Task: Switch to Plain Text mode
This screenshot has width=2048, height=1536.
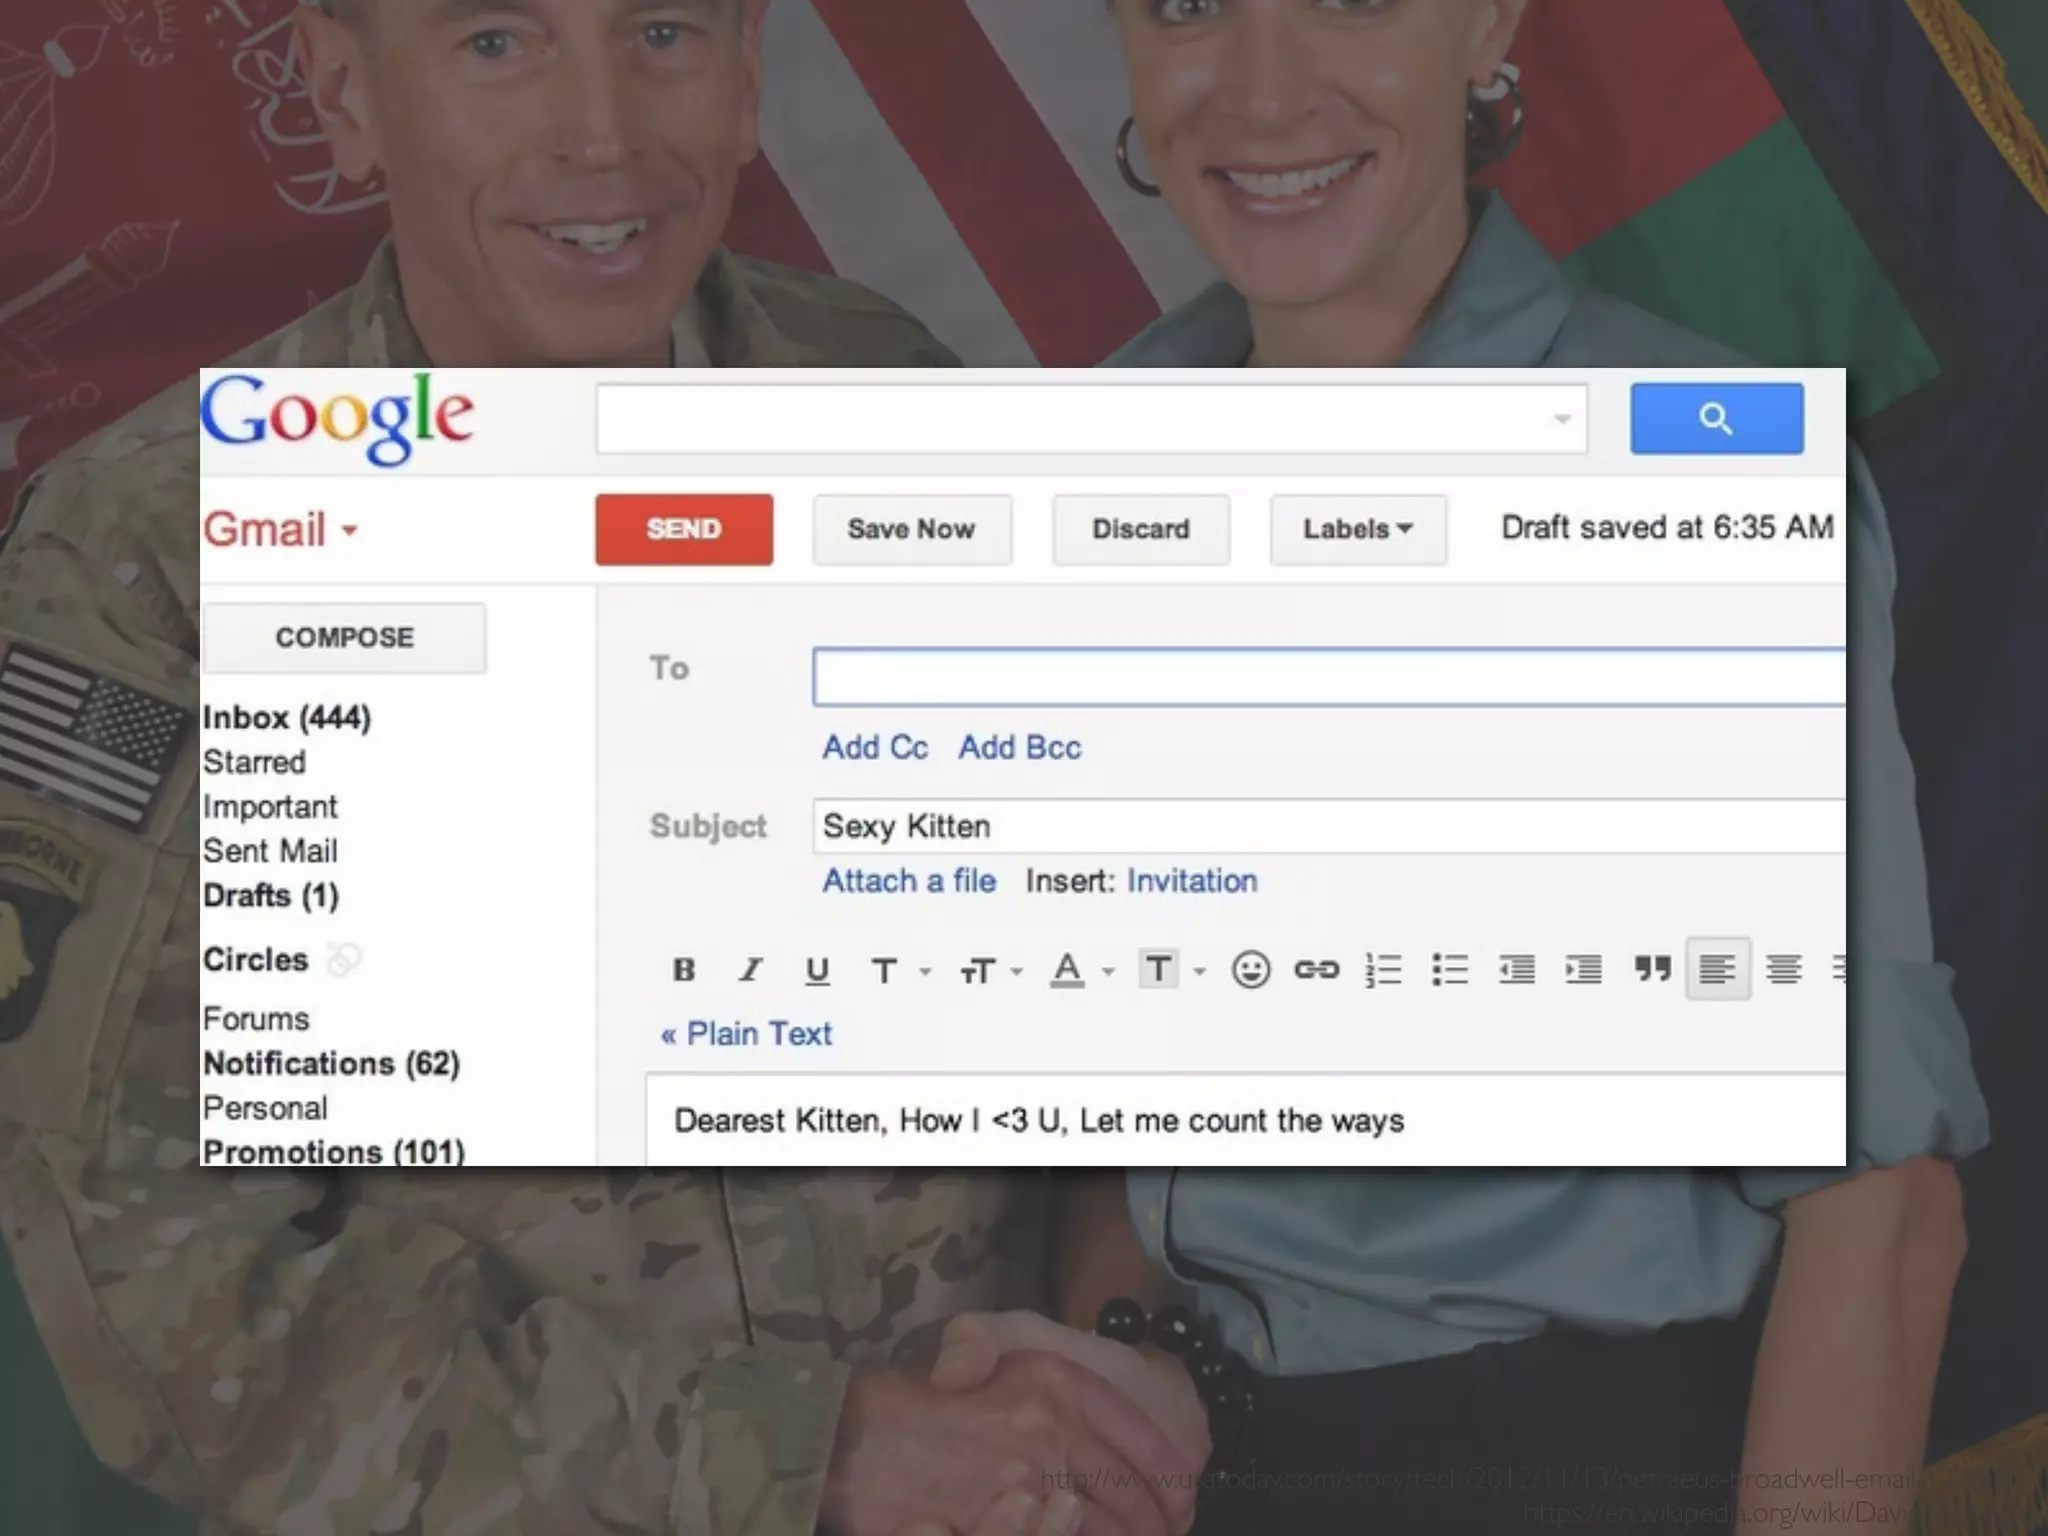Action: coord(746,1034)
